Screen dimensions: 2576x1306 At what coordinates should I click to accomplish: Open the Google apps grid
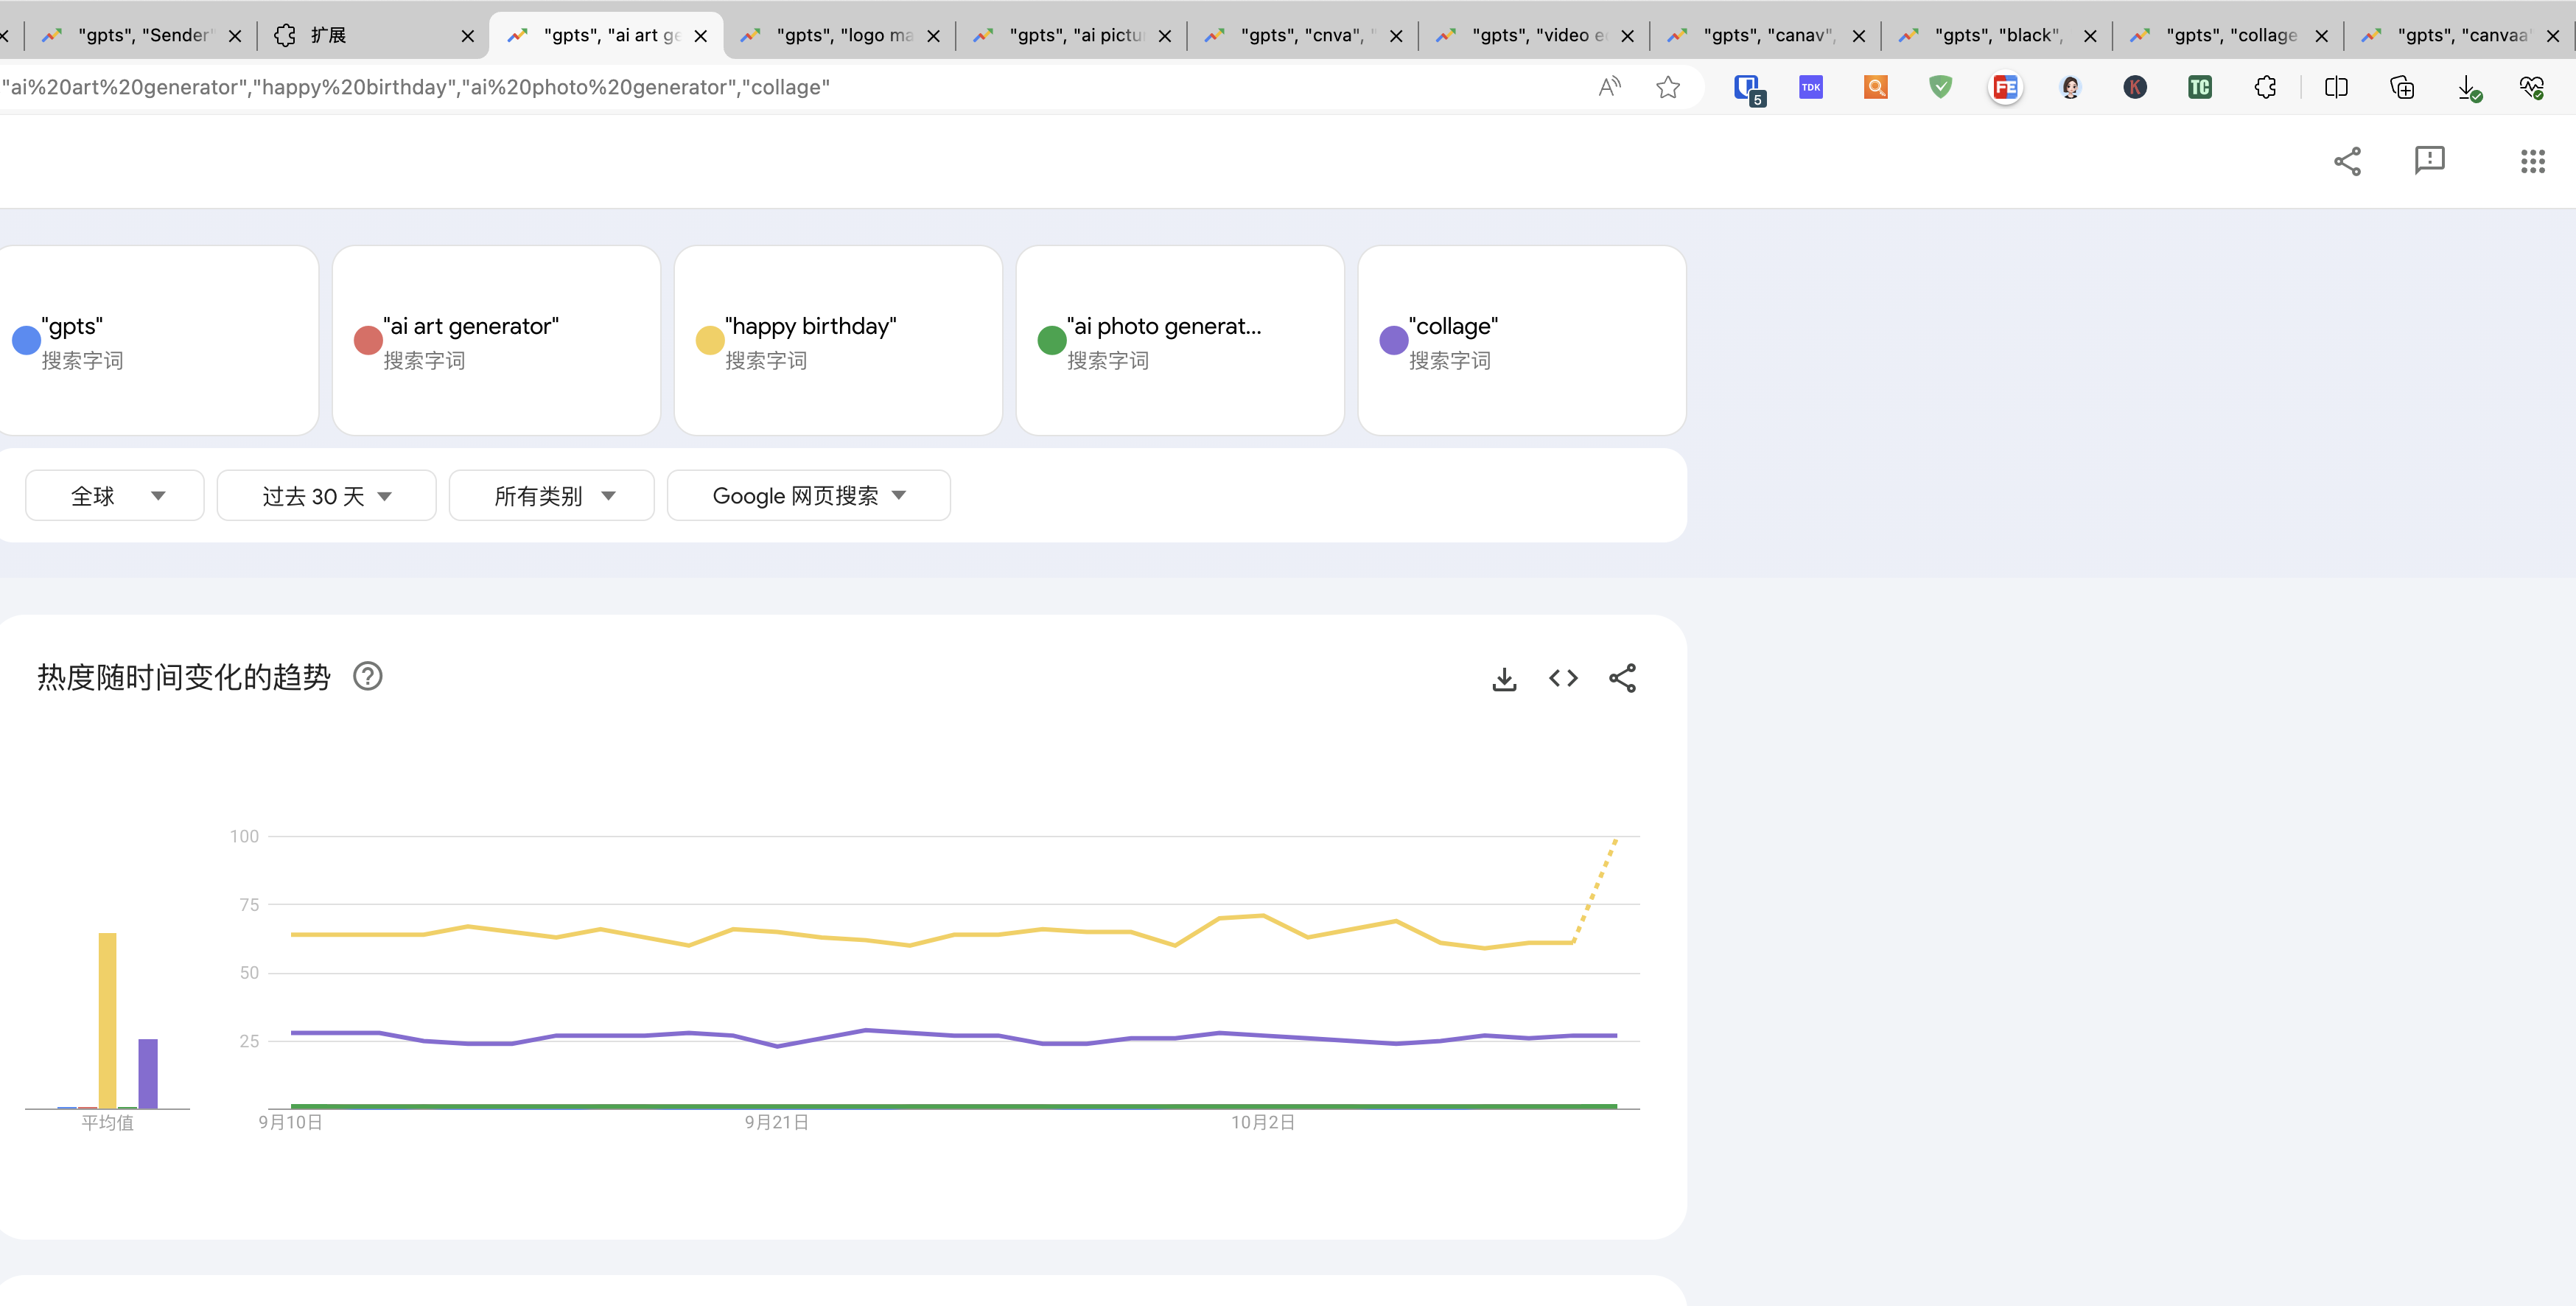click(x=2532, y=161)
